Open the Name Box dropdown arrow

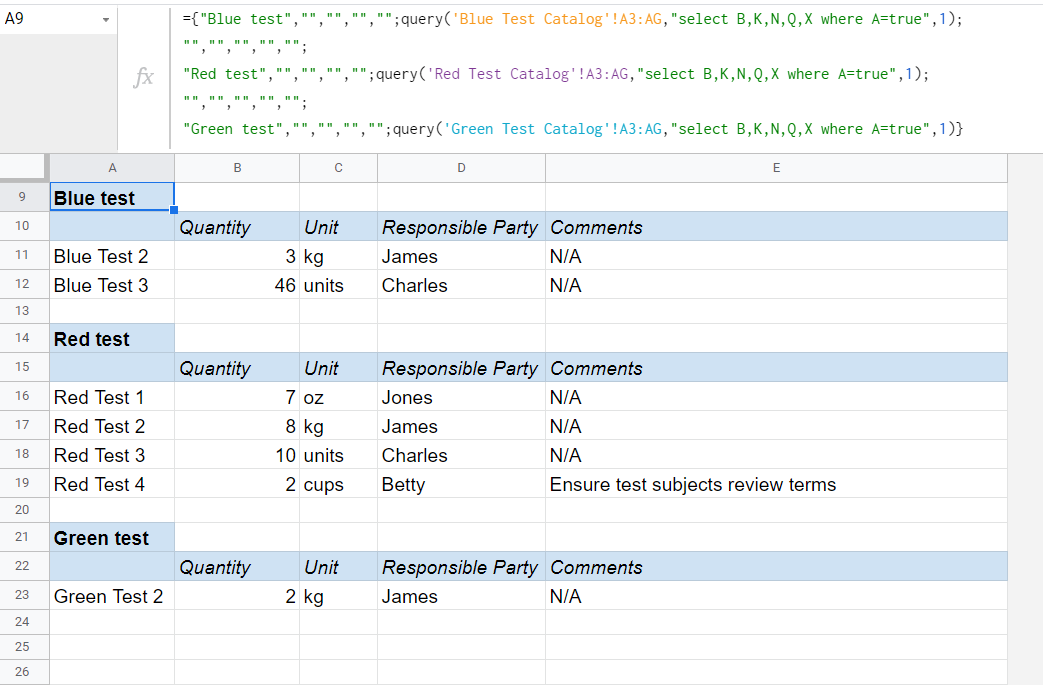click(x=106, y=20)
